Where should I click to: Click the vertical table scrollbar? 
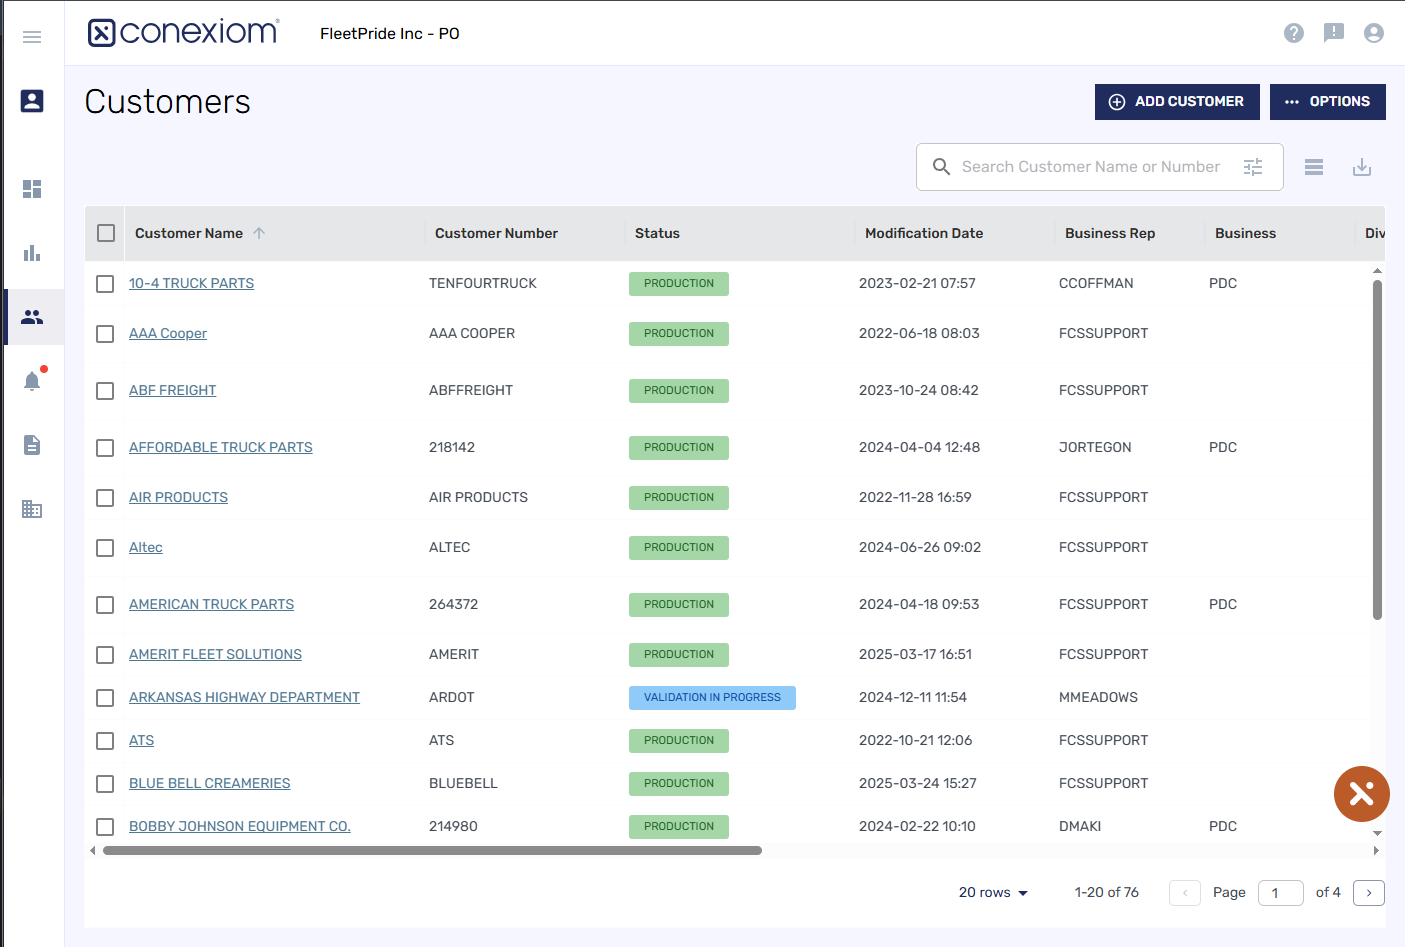pos(1377,450)
